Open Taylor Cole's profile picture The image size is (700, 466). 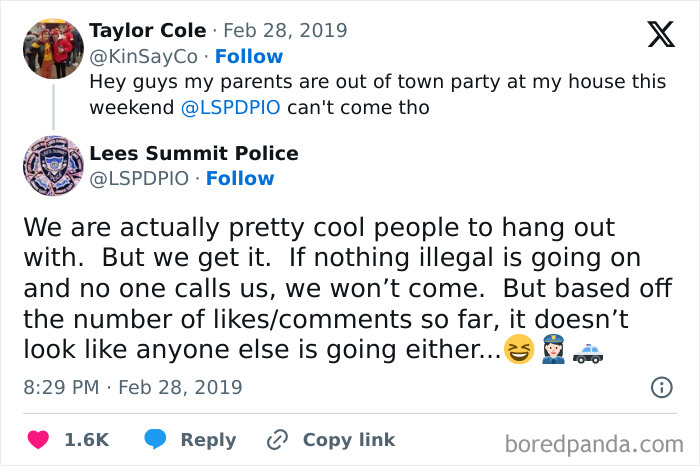click(x=52, y=48)
